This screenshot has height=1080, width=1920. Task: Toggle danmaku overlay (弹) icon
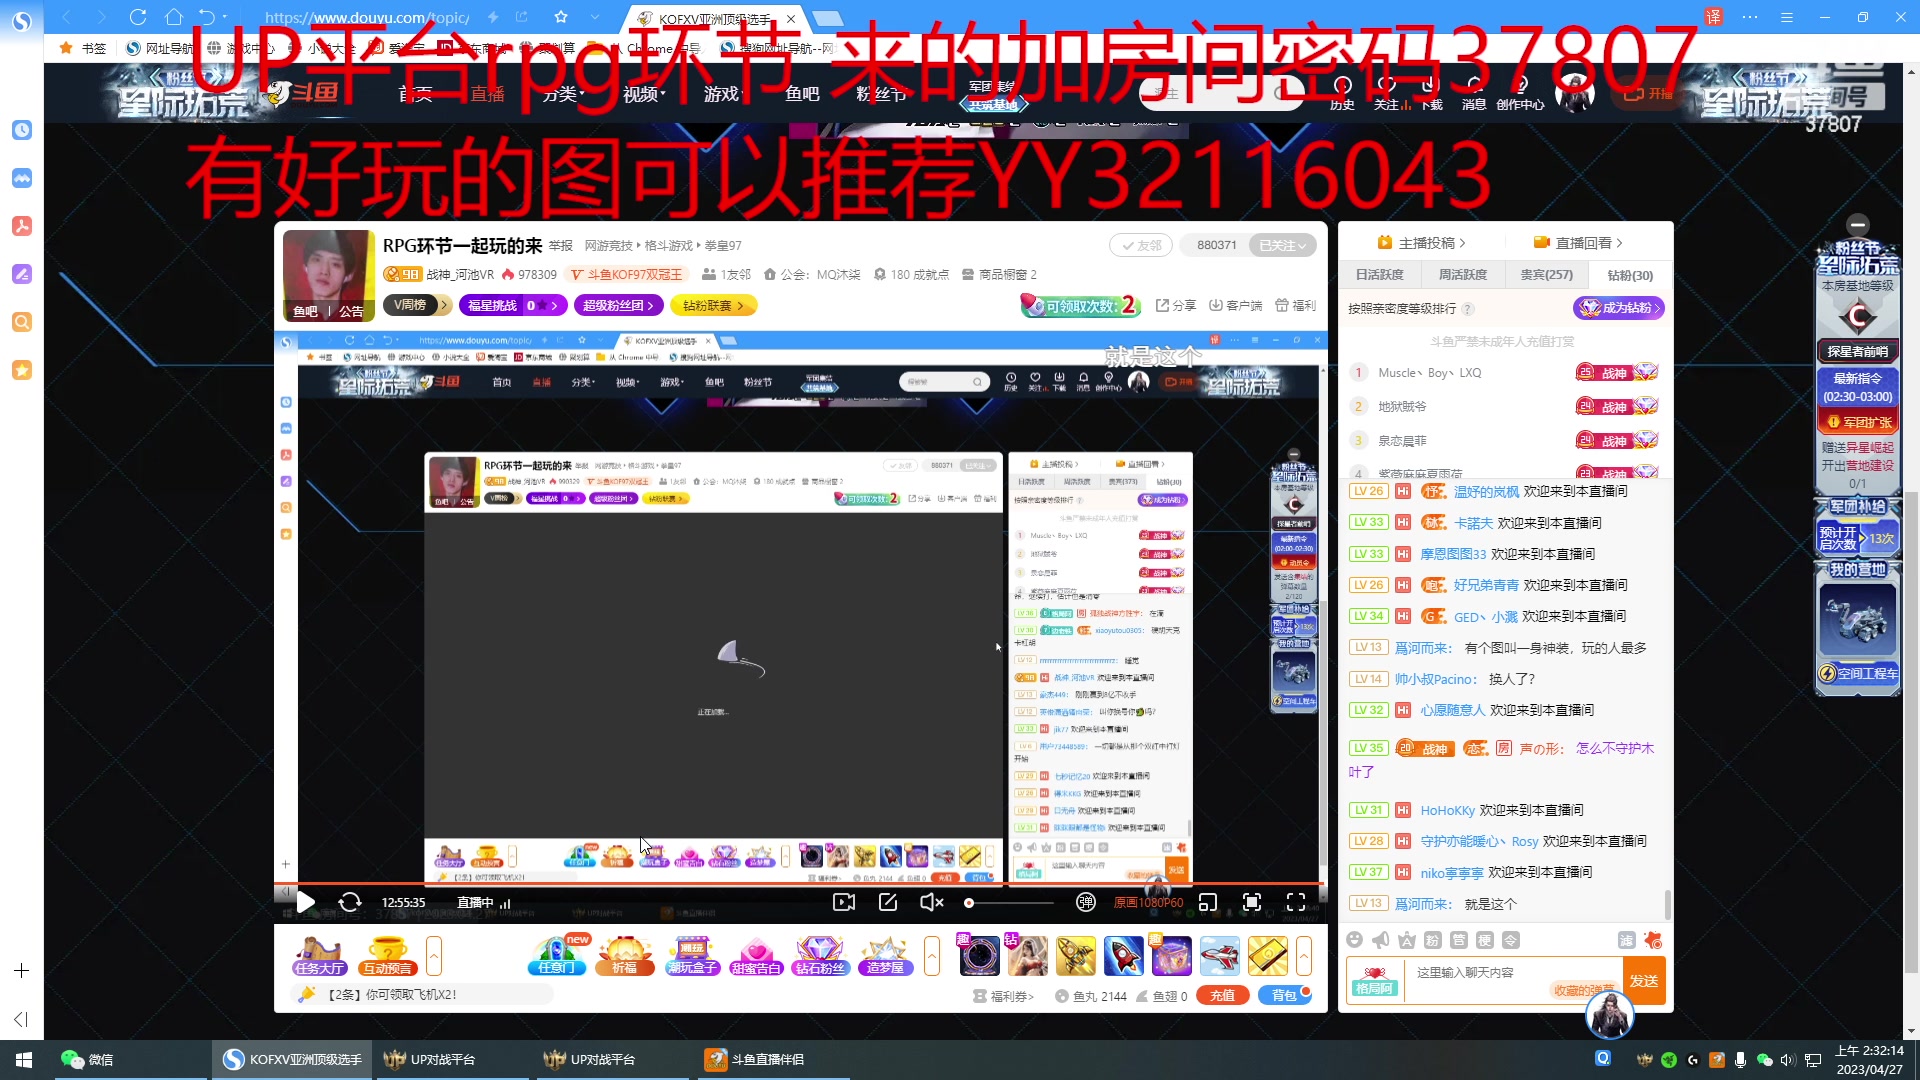point(1086,902)
